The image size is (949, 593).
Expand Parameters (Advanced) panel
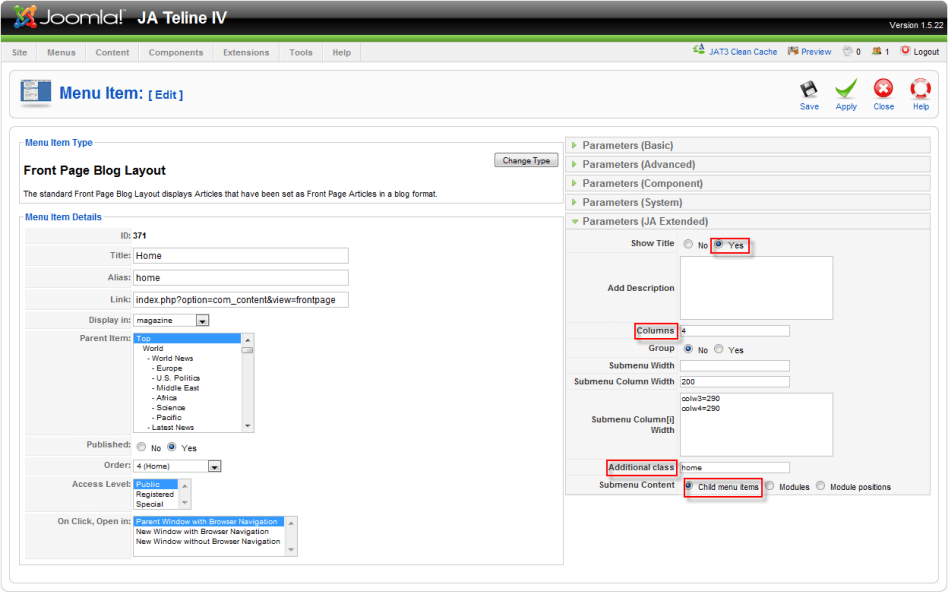tap(748, 164)
